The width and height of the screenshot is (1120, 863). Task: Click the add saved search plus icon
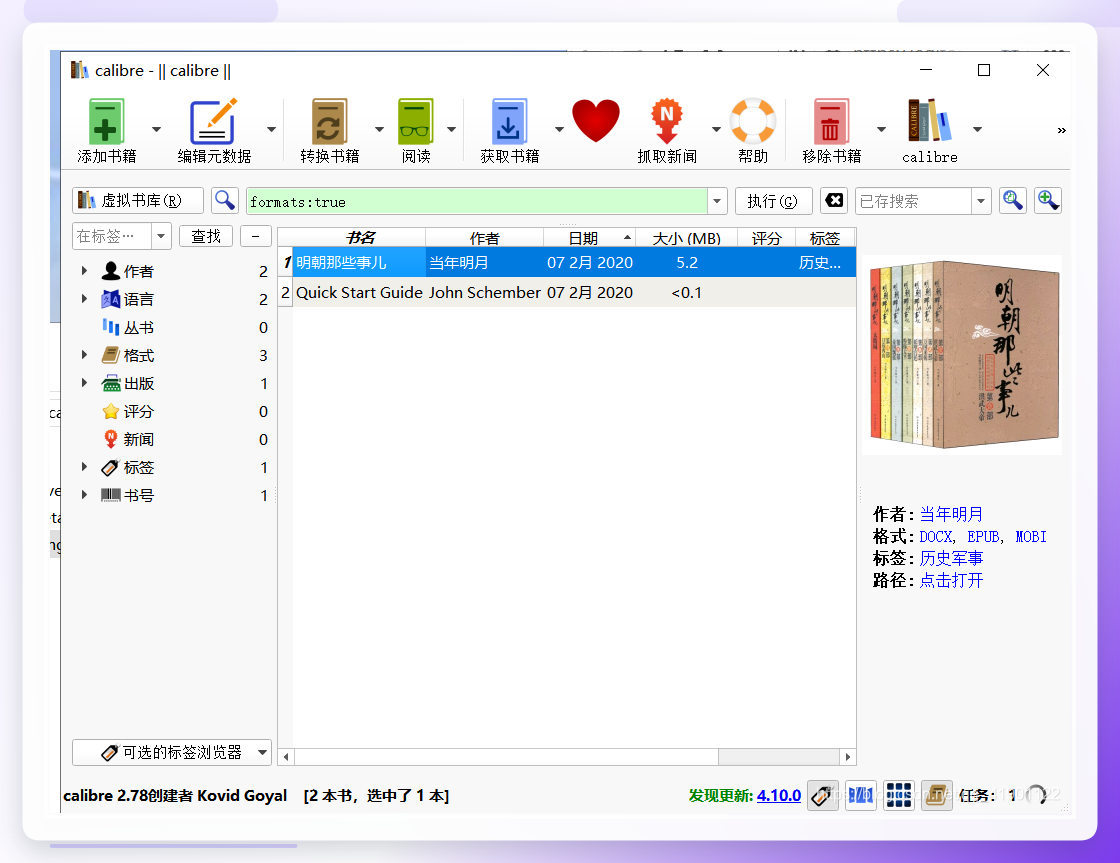click(x=1048, y=201)
